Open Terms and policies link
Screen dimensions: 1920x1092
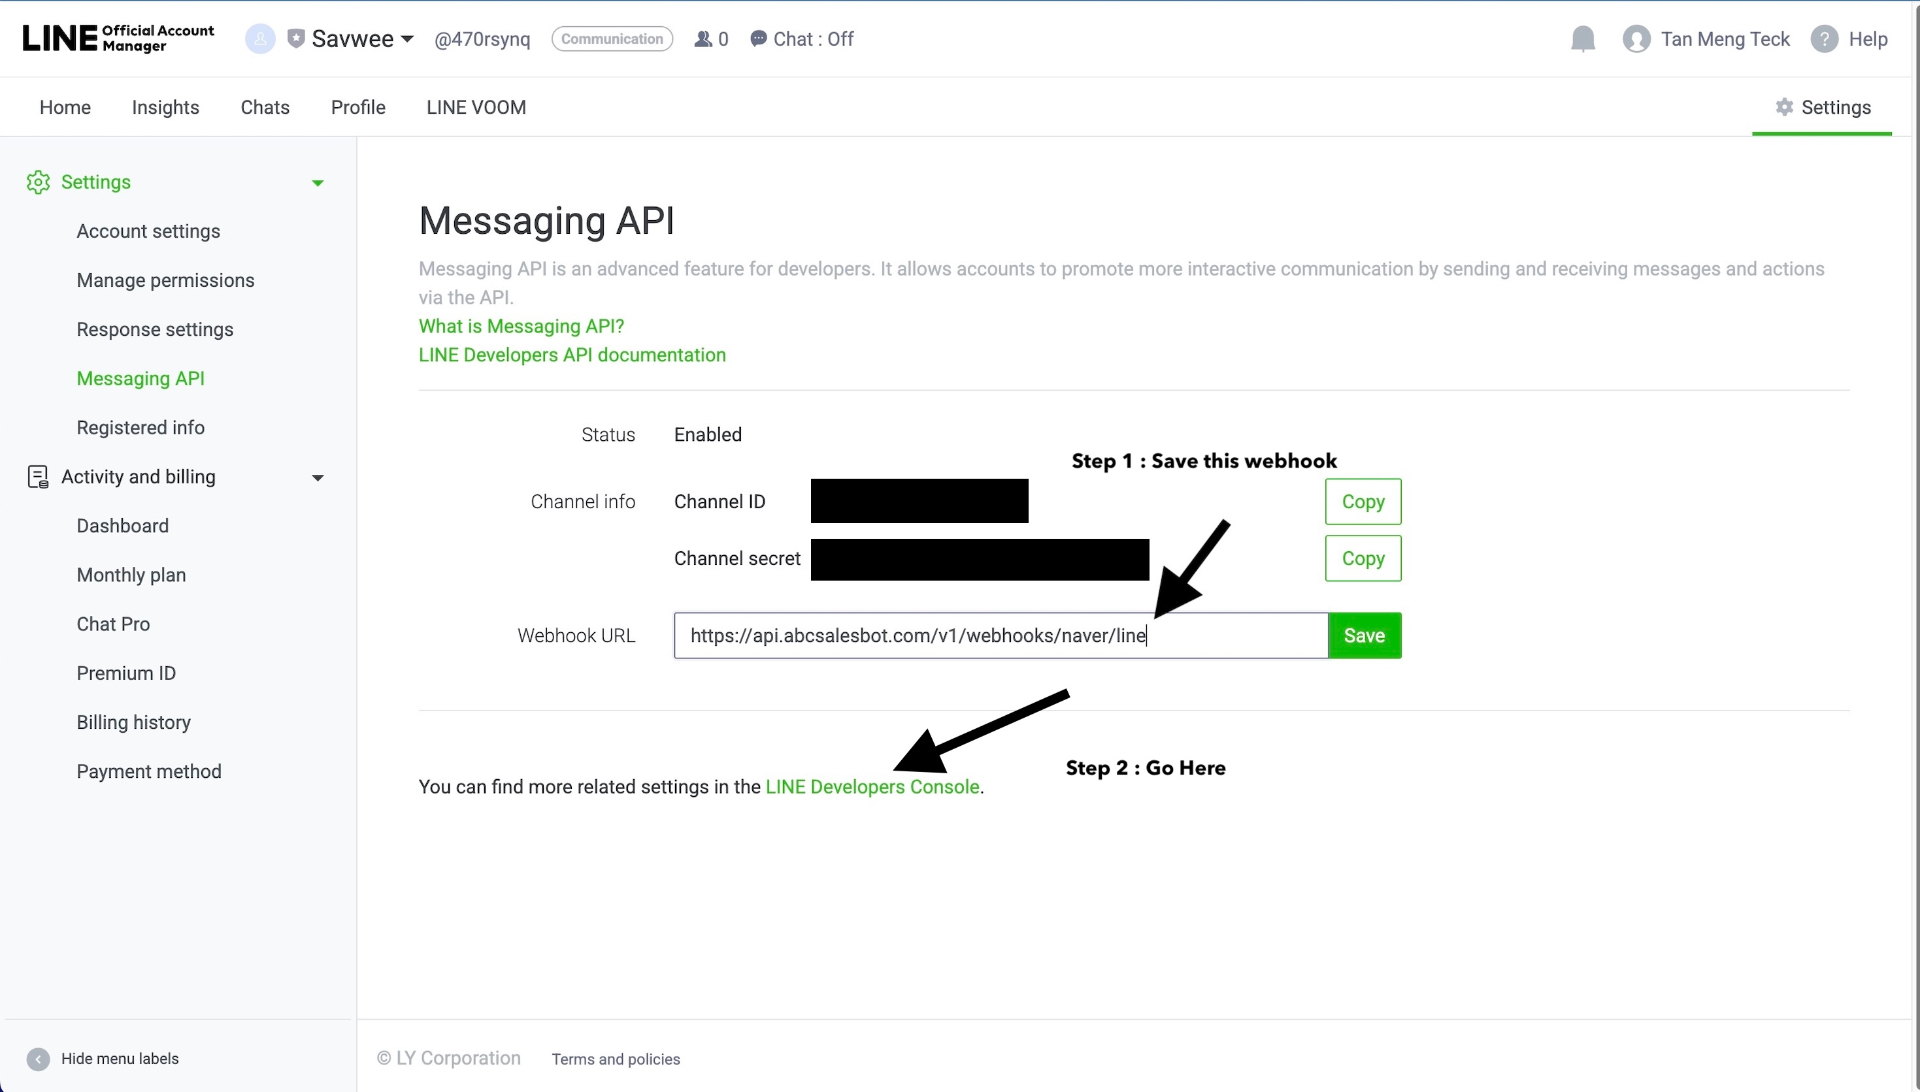pos(616,1059)
